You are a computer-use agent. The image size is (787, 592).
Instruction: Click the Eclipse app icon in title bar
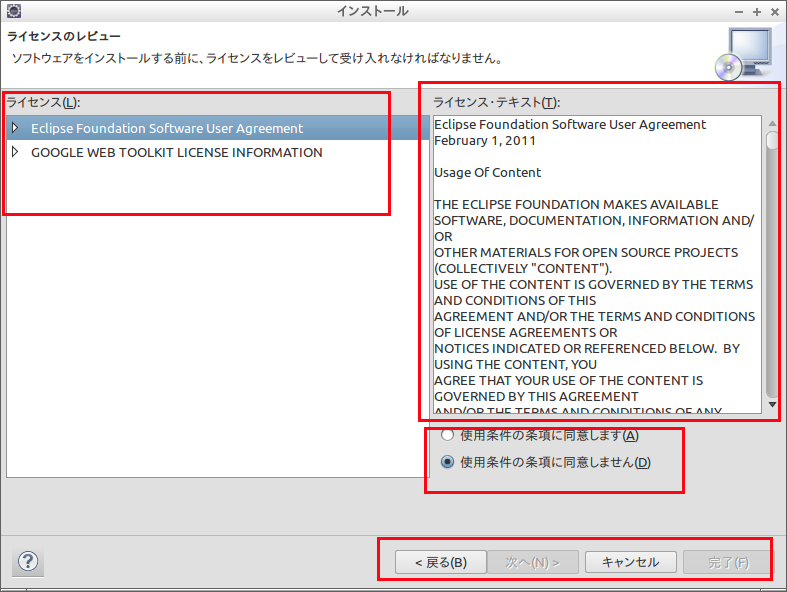click(x=14, y=11)
